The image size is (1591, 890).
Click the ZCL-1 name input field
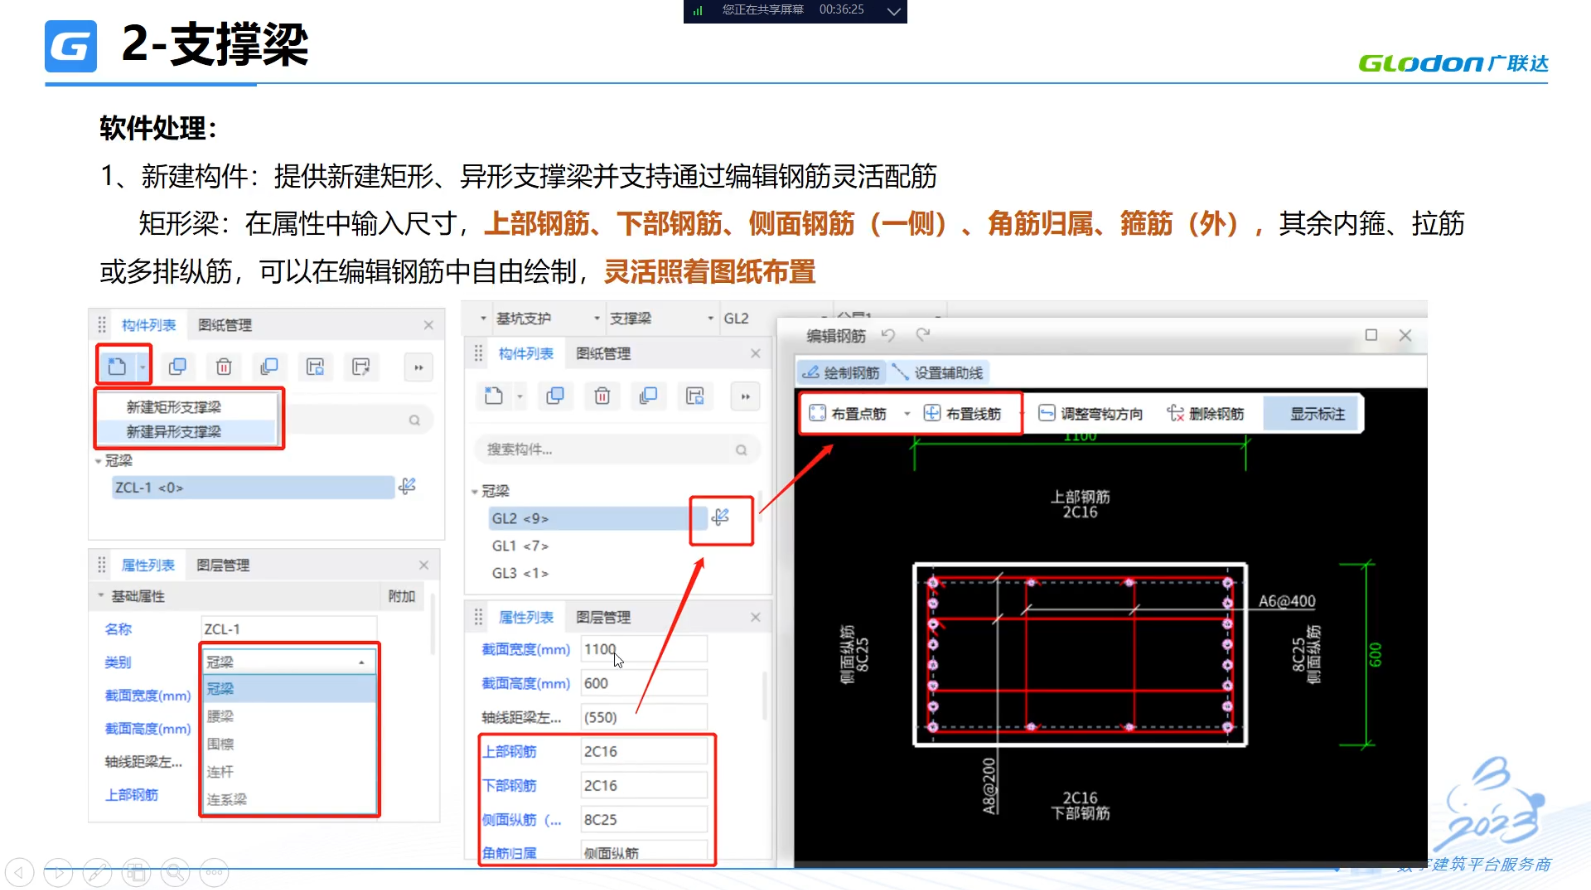click(289, 629)
